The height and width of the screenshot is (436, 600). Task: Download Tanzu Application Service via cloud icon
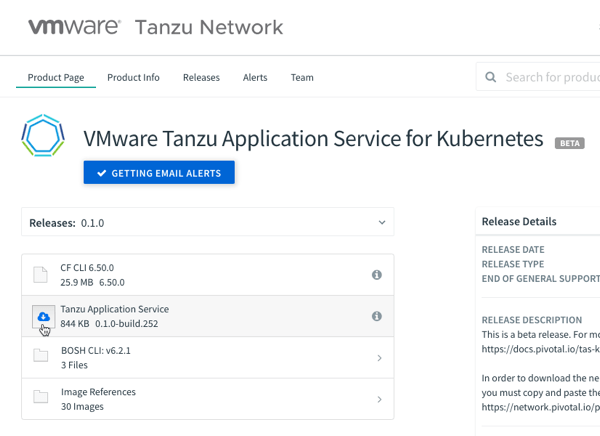(44, 317)
